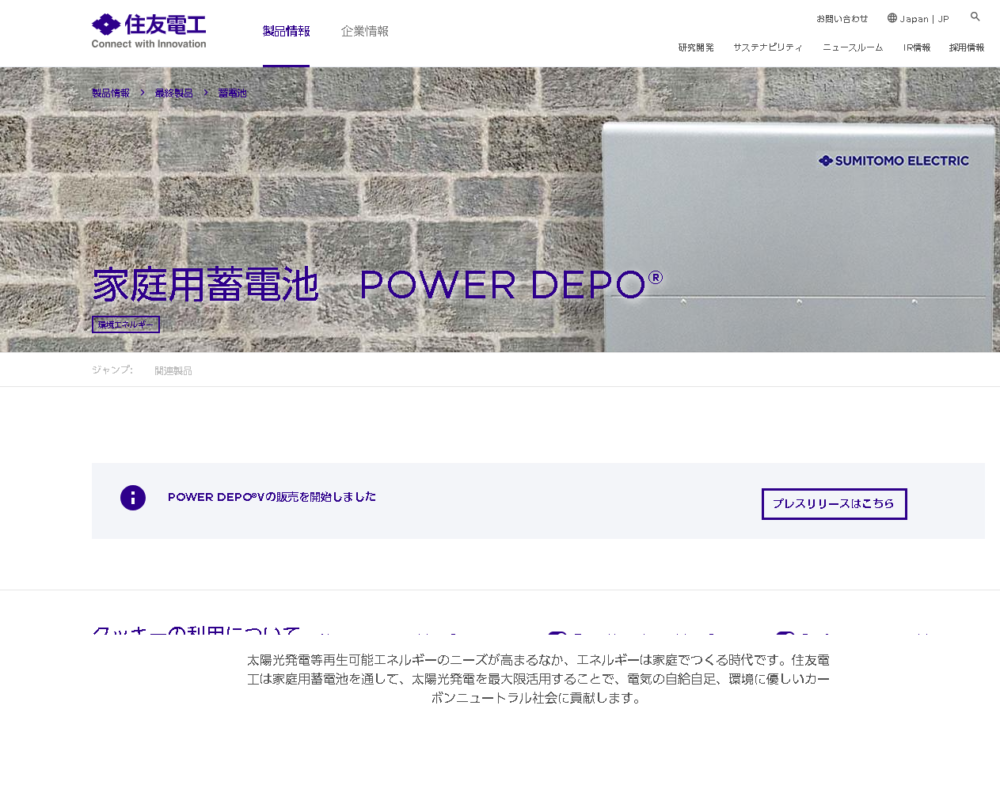
Task: Go to サステナビリティ in the header
Action: (768, 47)
